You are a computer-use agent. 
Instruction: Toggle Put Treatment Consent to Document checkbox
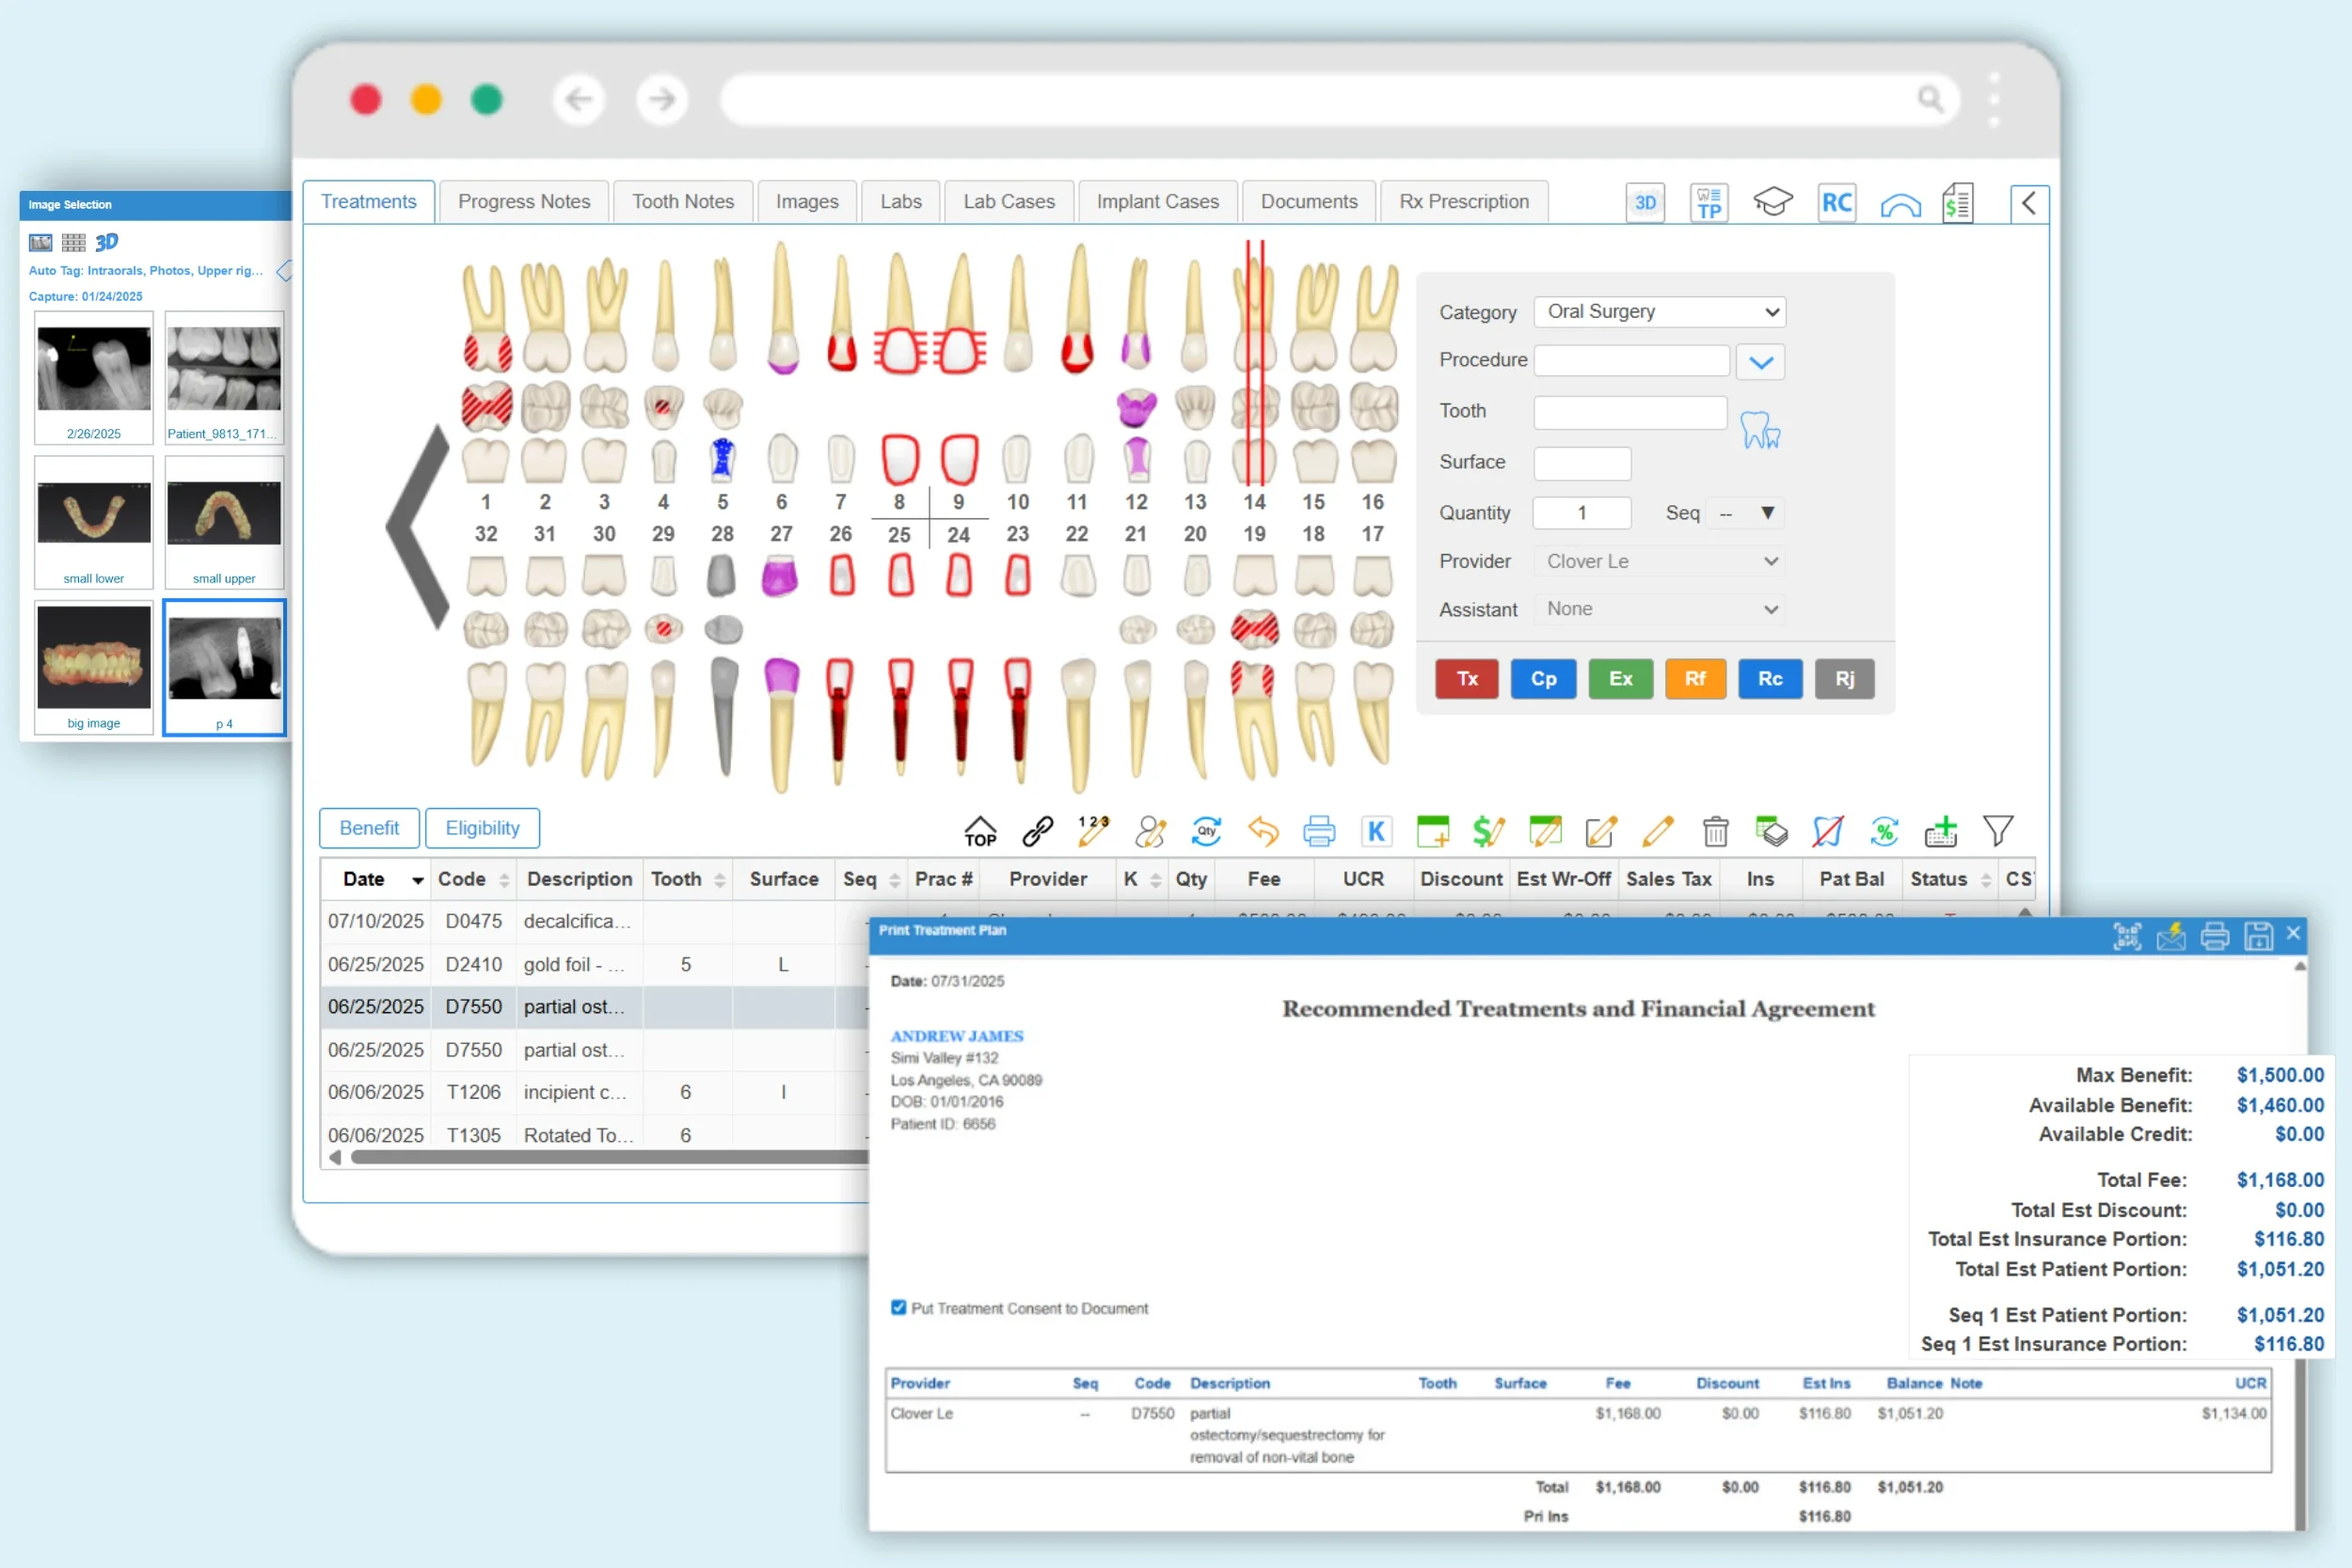click(898, 1307)
